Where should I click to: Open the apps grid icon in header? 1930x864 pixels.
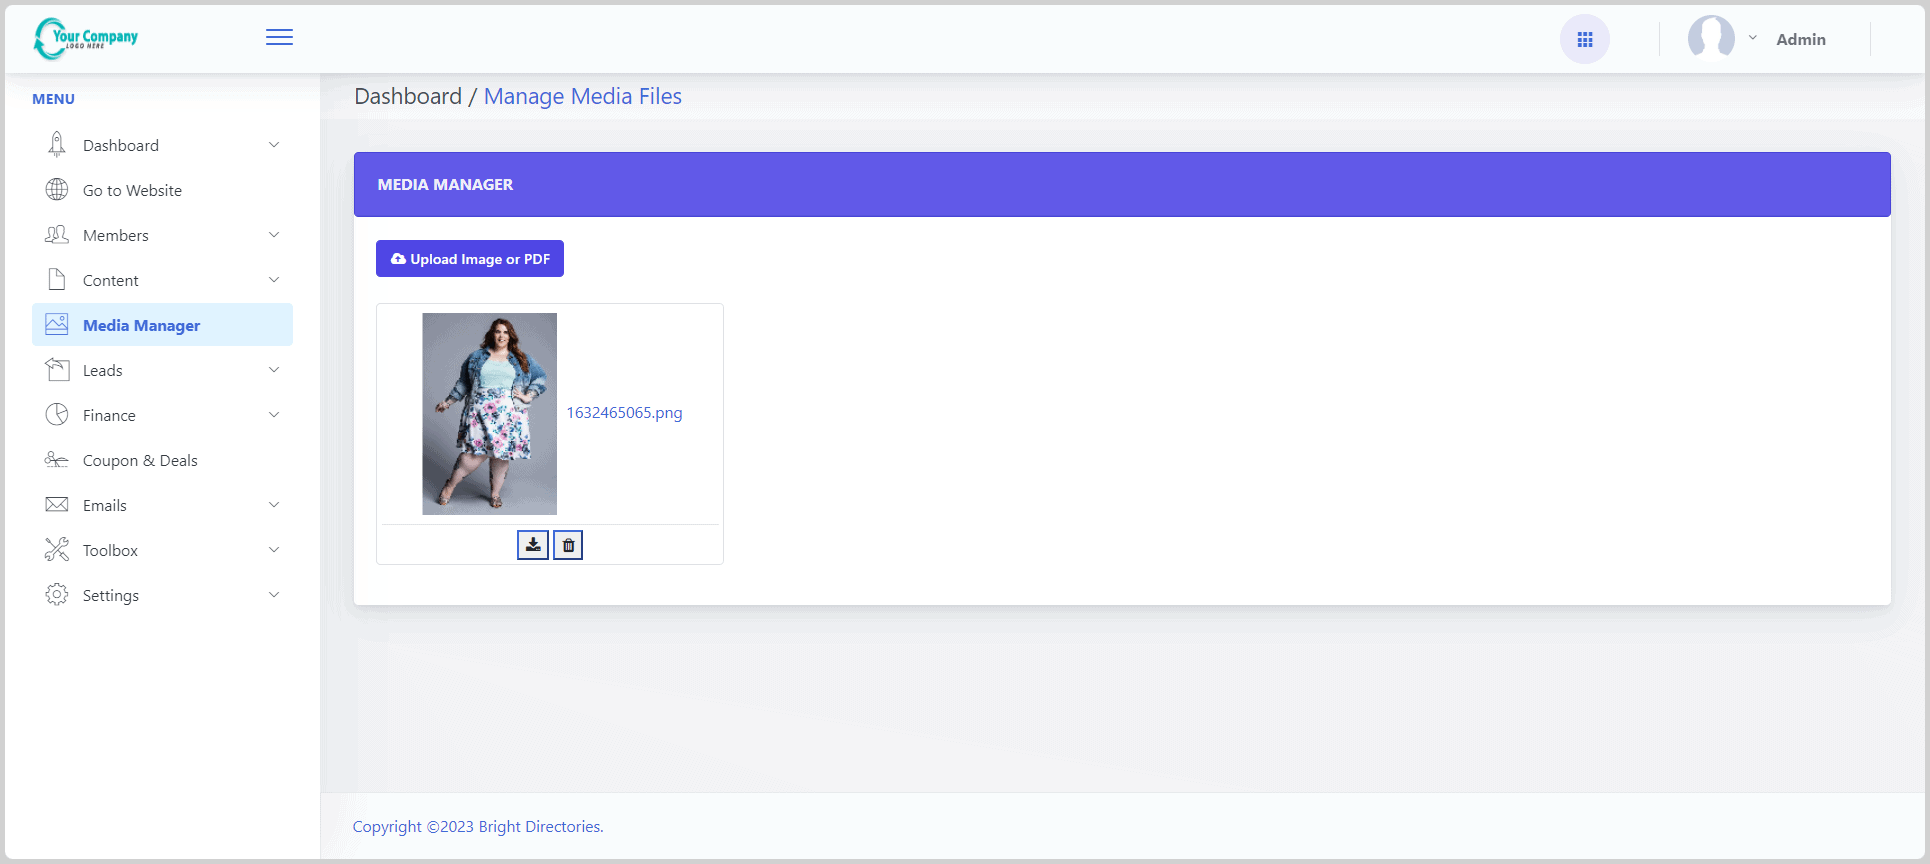click(x=1584, y=40)
